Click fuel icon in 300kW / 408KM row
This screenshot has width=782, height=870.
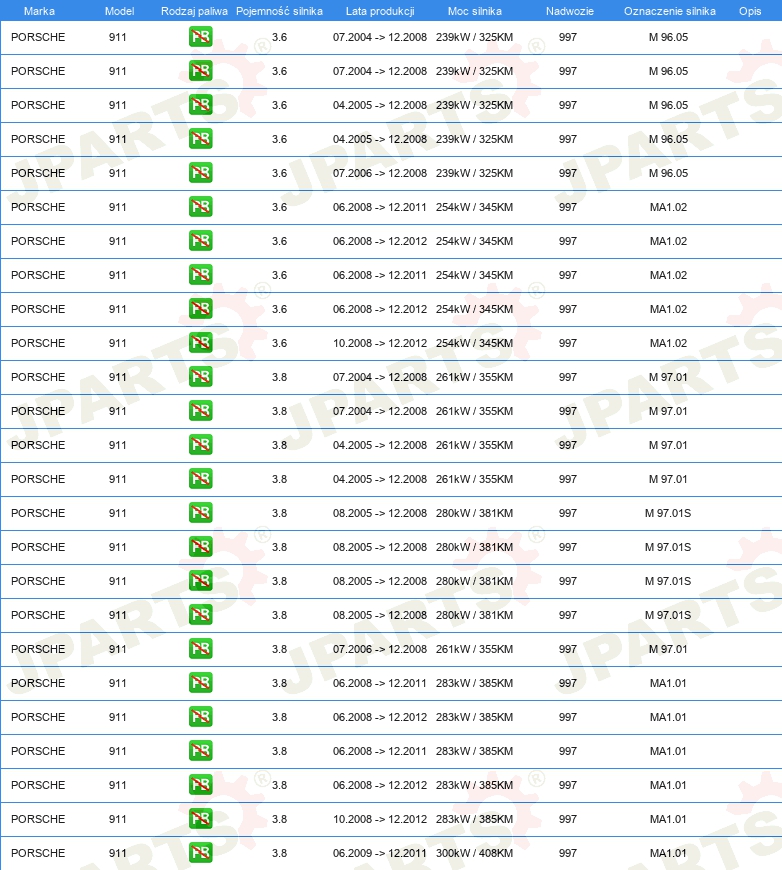(200, 852)
